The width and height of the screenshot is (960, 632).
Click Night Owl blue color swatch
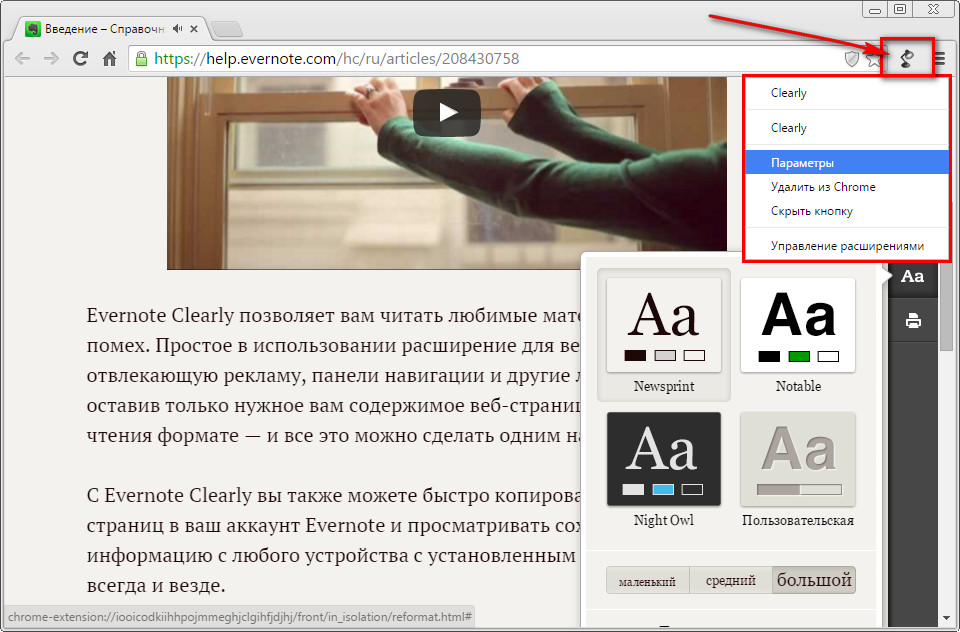coord(663,489)
